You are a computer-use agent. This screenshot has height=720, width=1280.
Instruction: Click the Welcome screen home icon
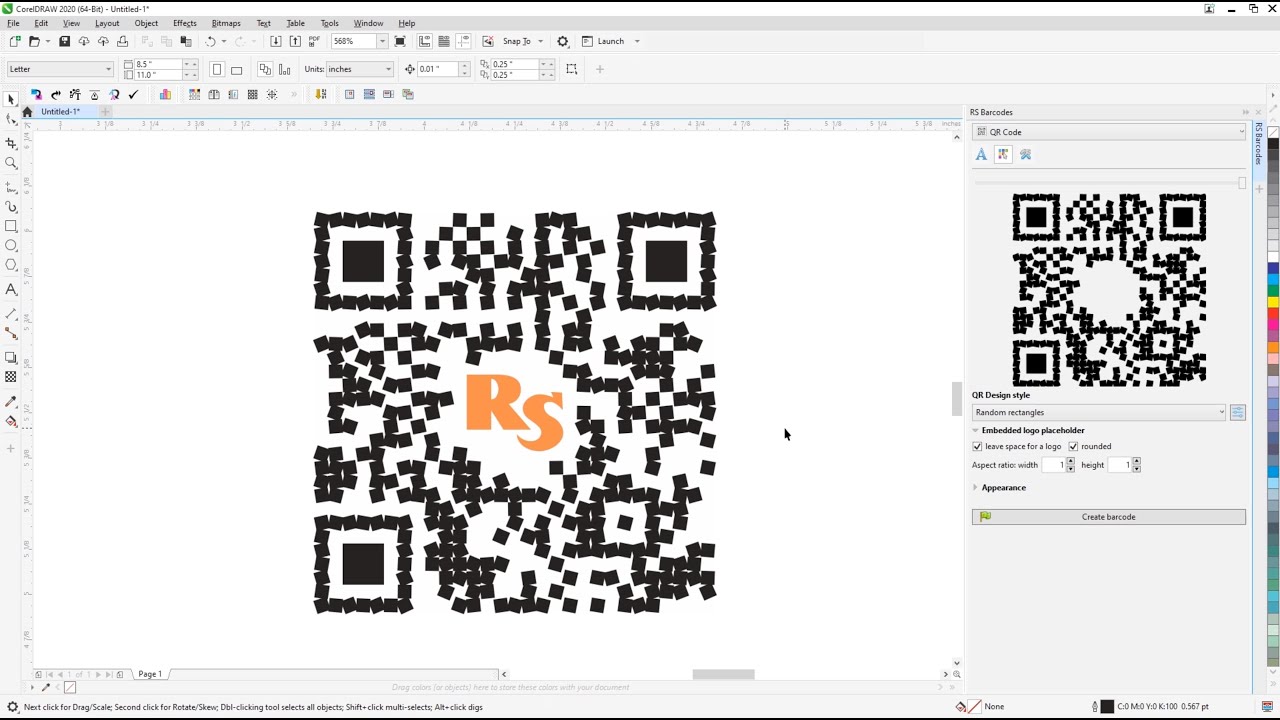(x=27, y=111)
